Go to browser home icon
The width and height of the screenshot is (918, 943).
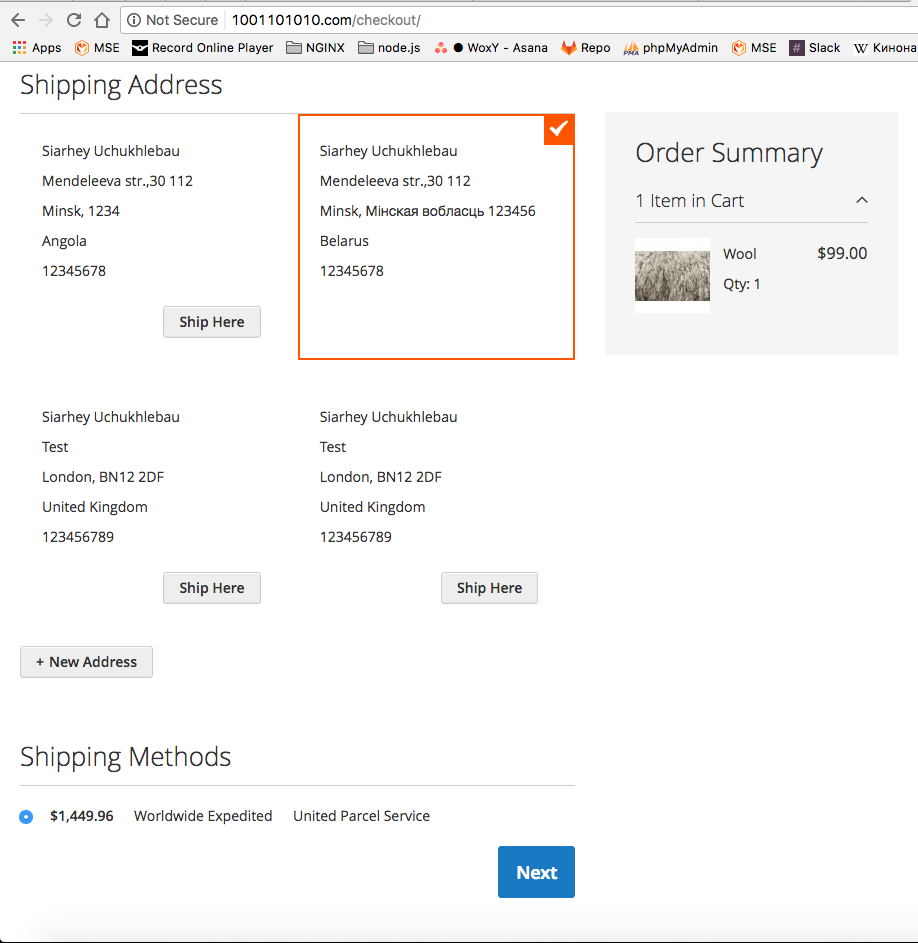101,20
